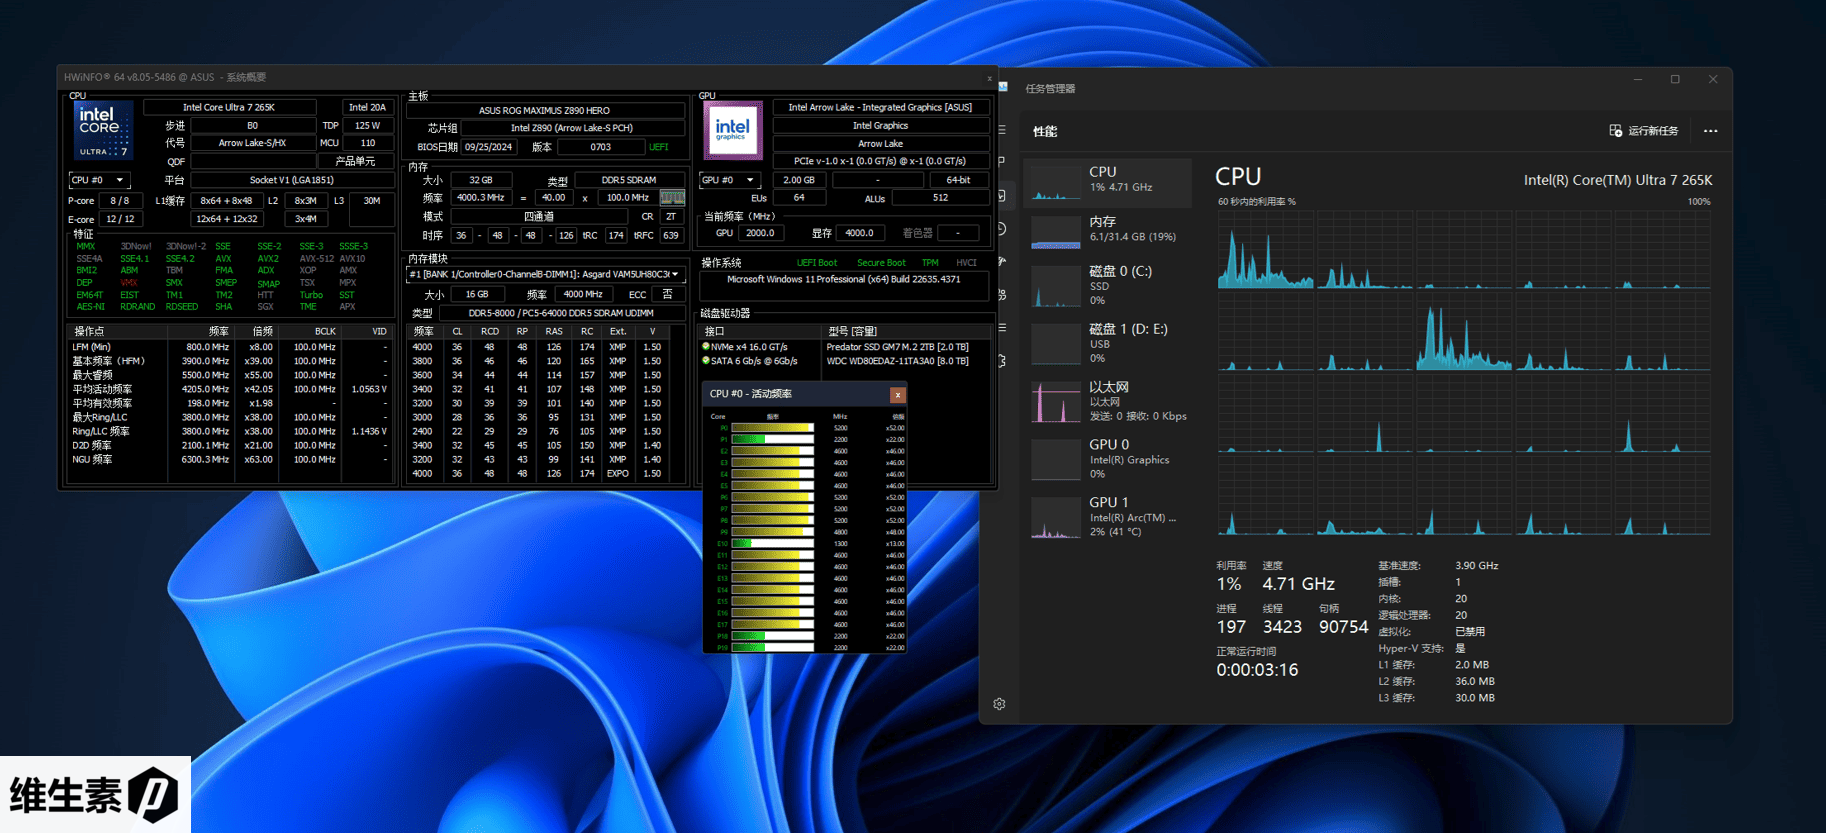This screenshot has height=833, width=1826.
Task: Open the Task Manager more options menu
Action: pyautogui.click(x=1710, y=131)
